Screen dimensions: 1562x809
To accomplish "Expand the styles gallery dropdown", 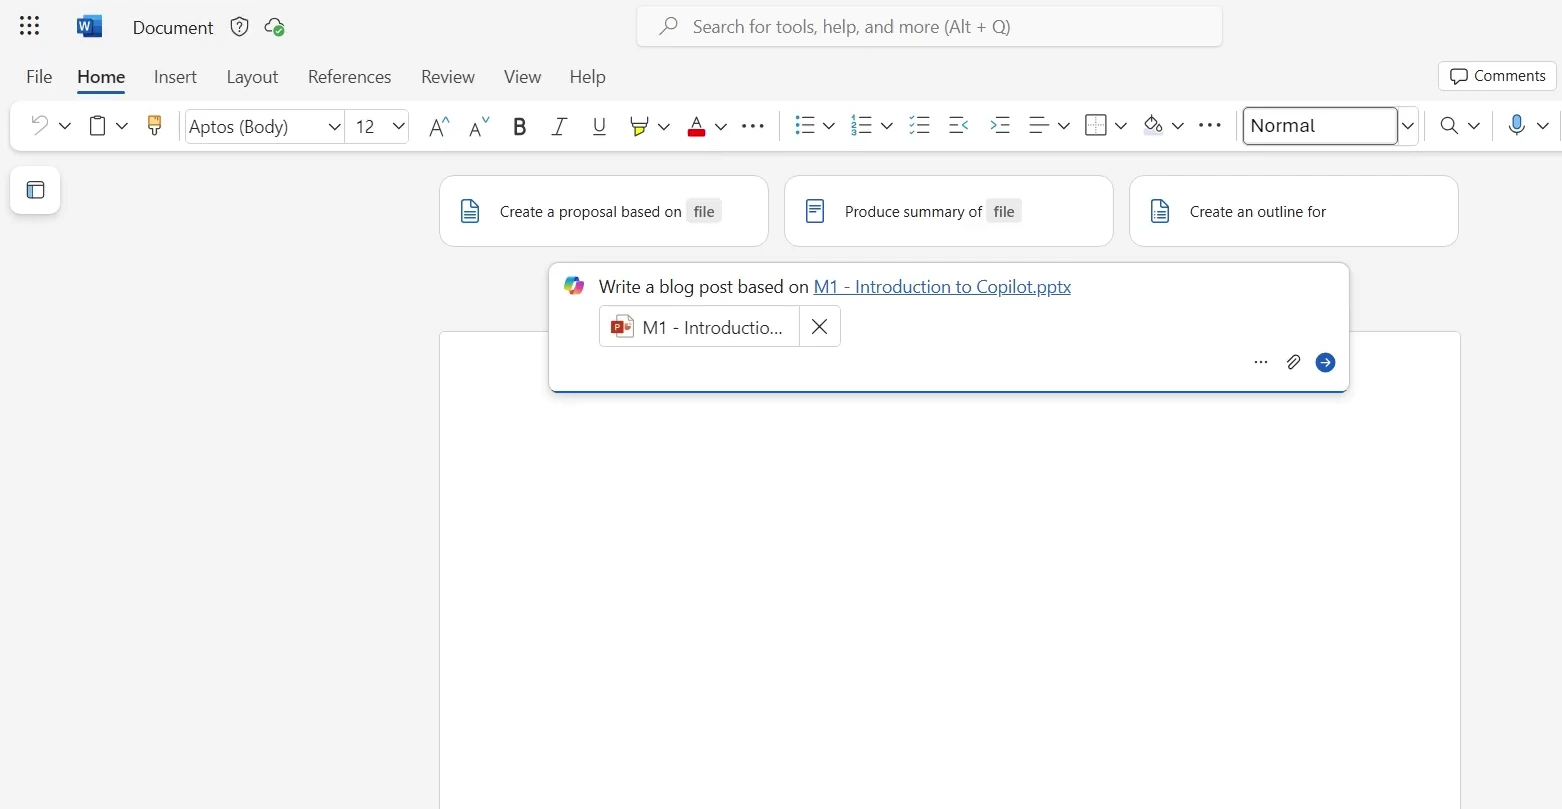I will point(1408,126).
